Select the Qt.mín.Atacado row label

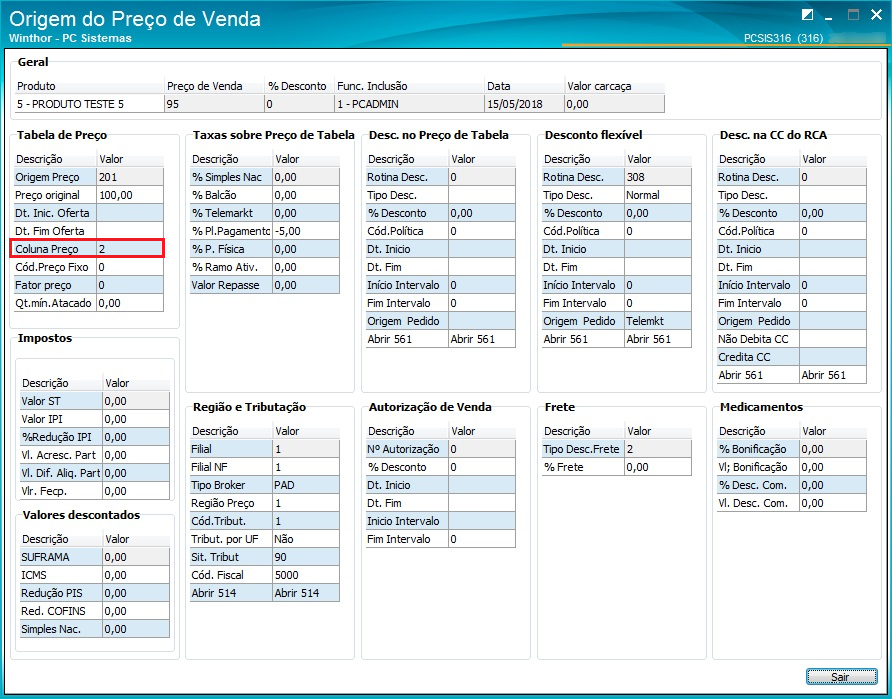point(55,303)
